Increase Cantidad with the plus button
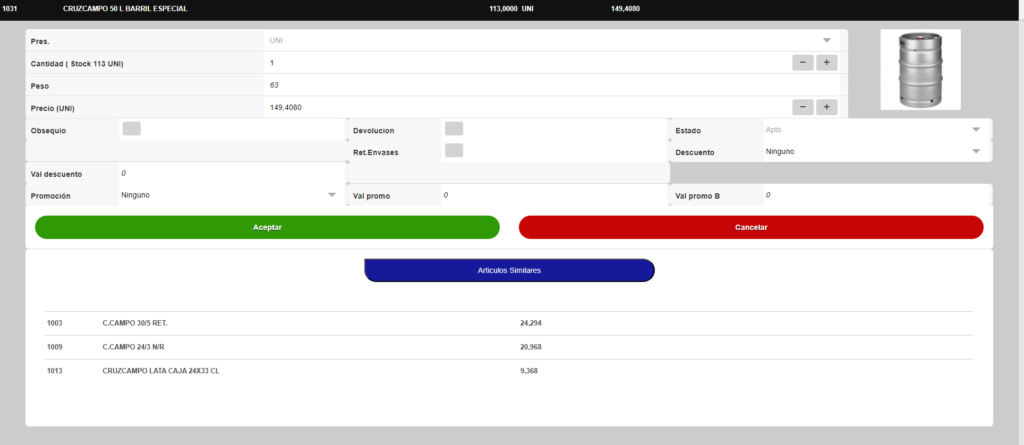Viewport: 1024px width, 445px height. (x=826, y=63)
